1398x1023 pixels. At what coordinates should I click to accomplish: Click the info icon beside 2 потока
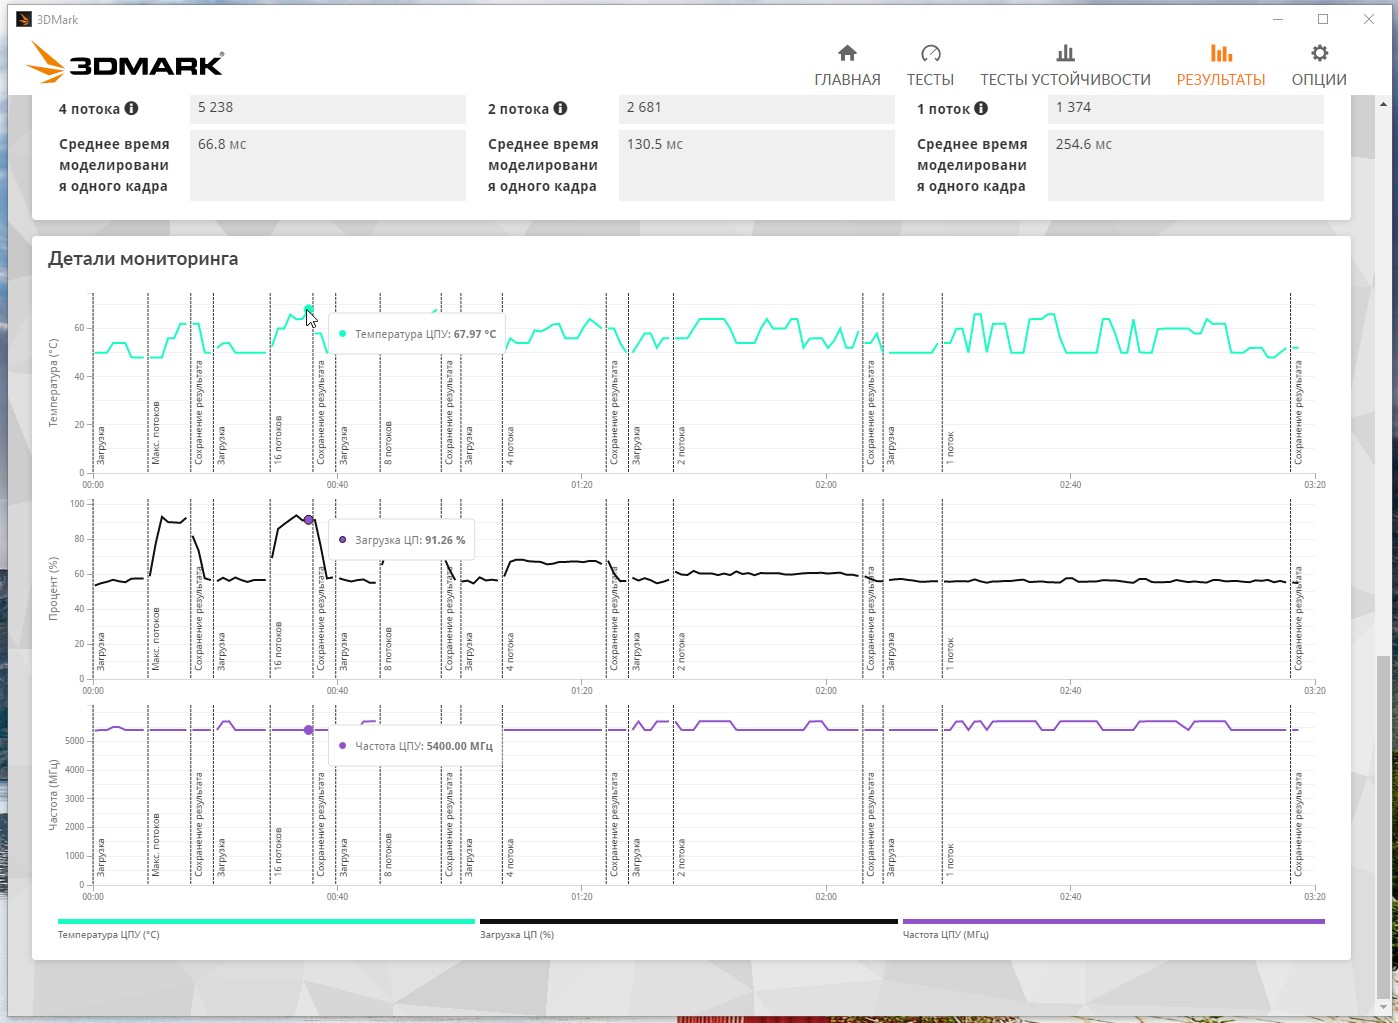[560, 108]
